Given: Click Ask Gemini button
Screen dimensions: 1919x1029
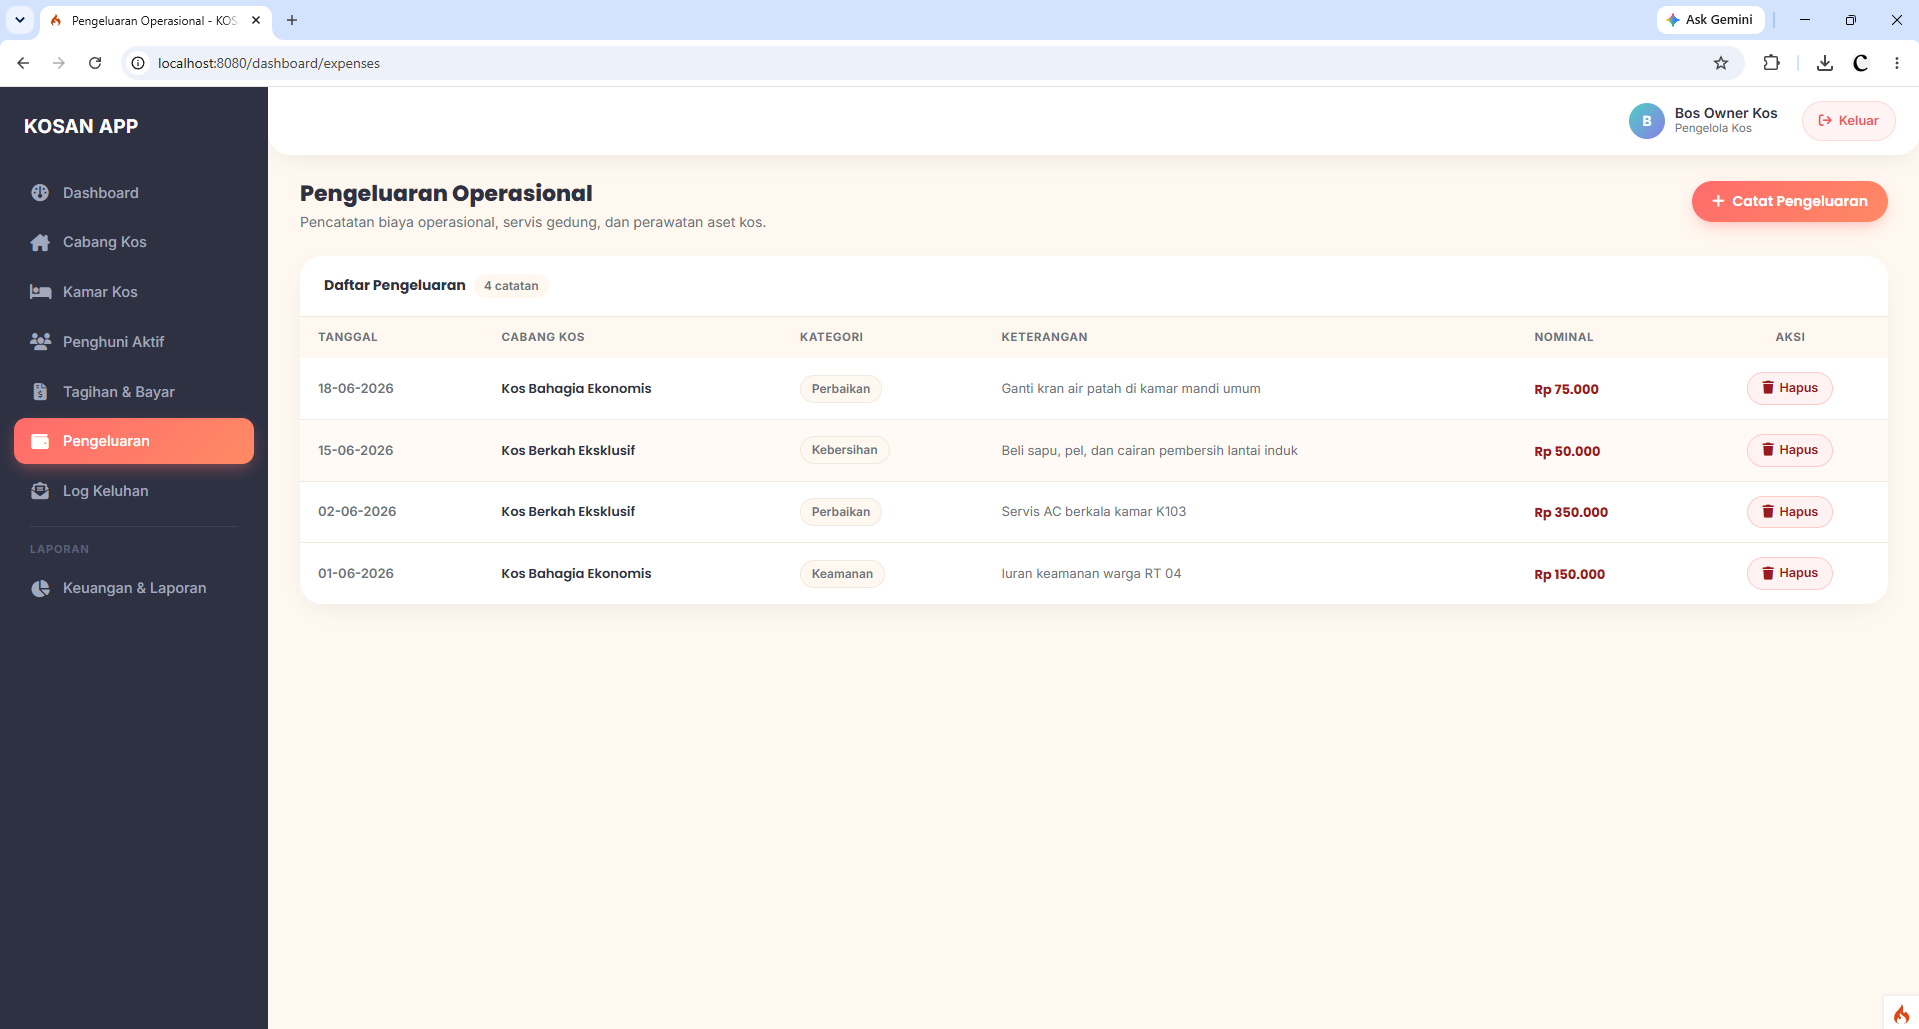Looking at the screenshot, I should (x=1710, y=20).
